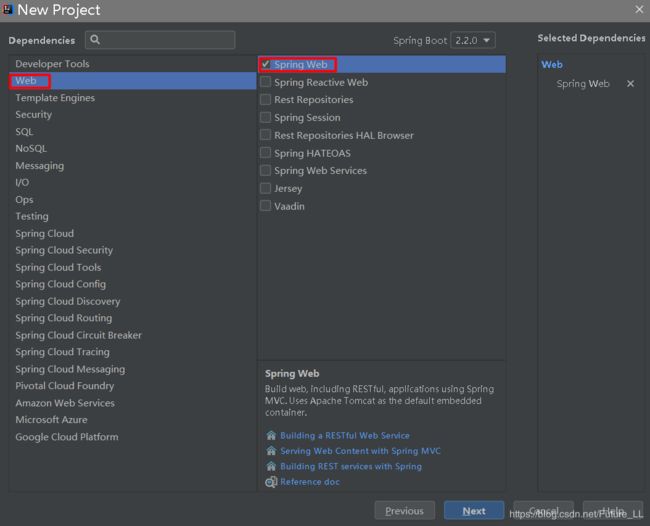Close the New Project dialog
This screenshot has height=526, width=650.
639,9
